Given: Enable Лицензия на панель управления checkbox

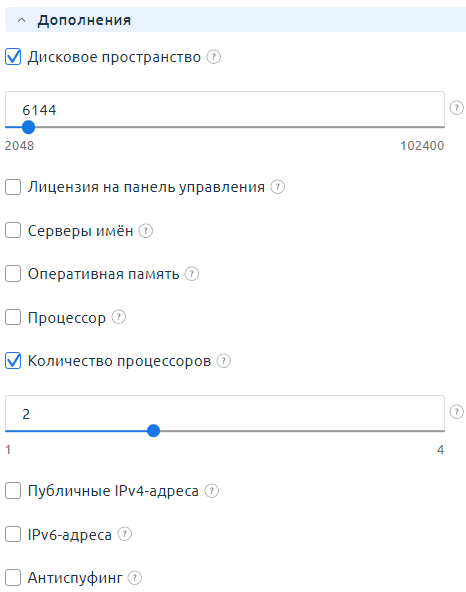Looking at the screenshot, I should (x=13, y=187).
